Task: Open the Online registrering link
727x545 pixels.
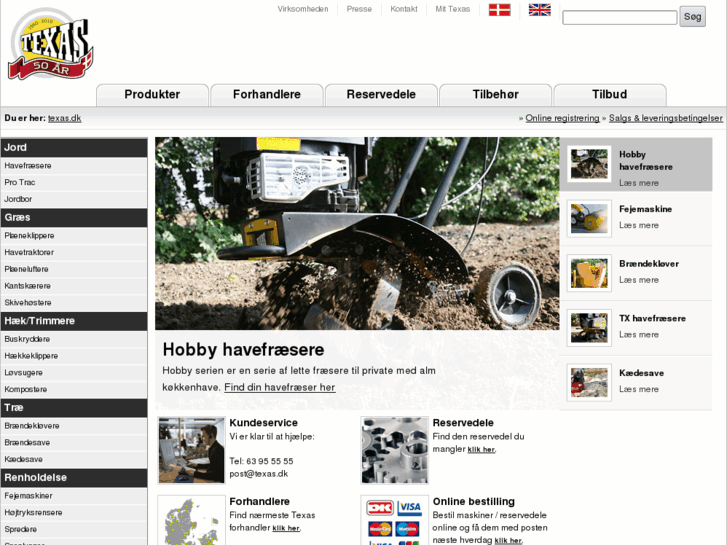Action: 562,118
